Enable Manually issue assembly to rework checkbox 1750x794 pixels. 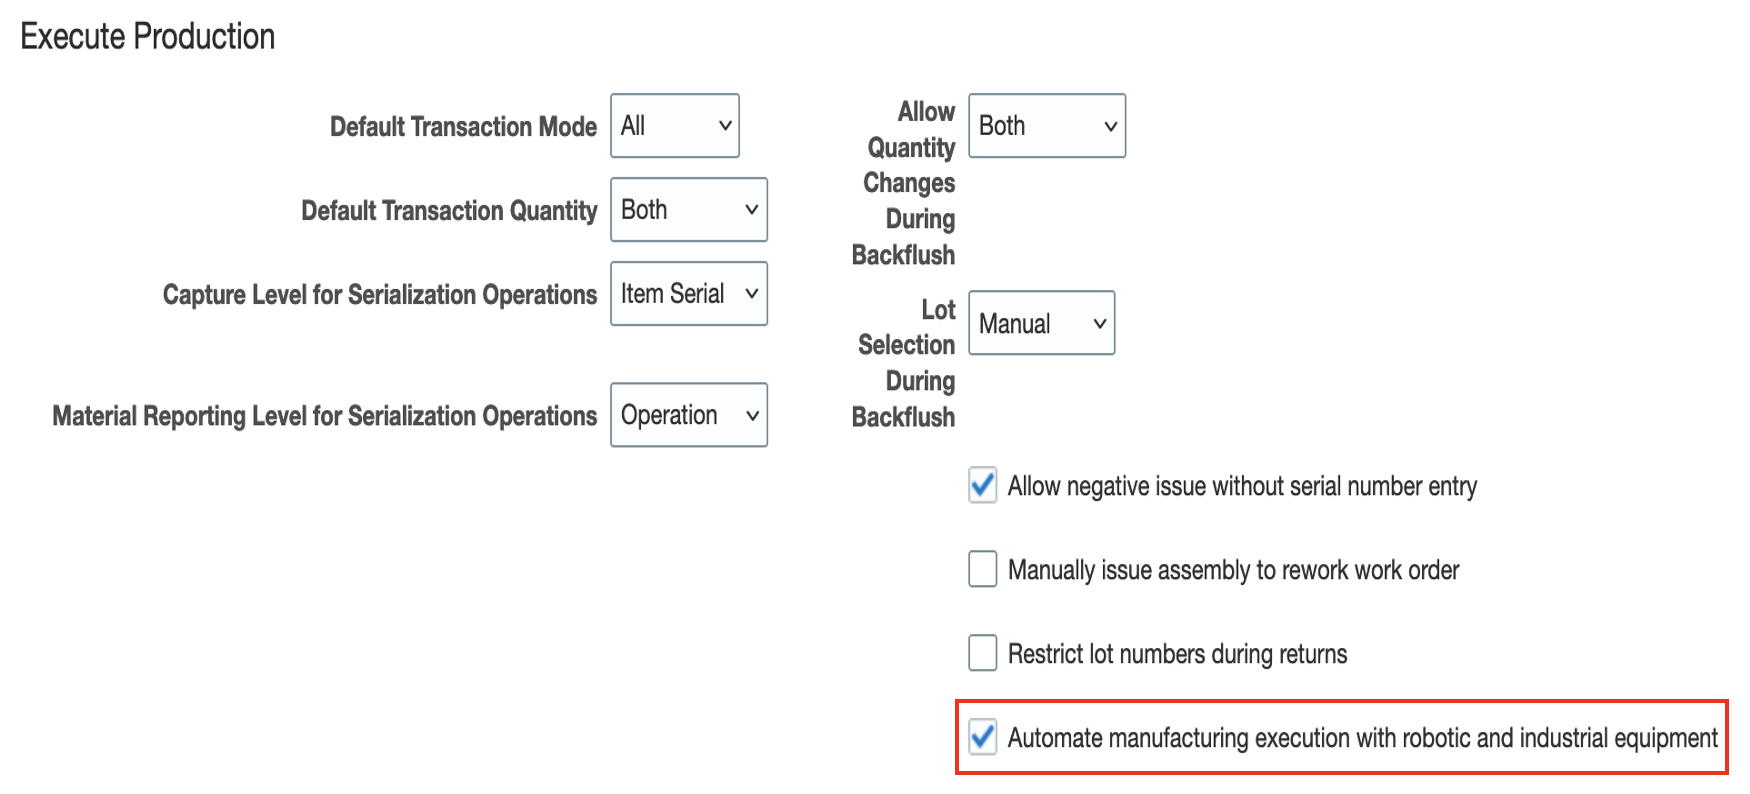[983, 570]
